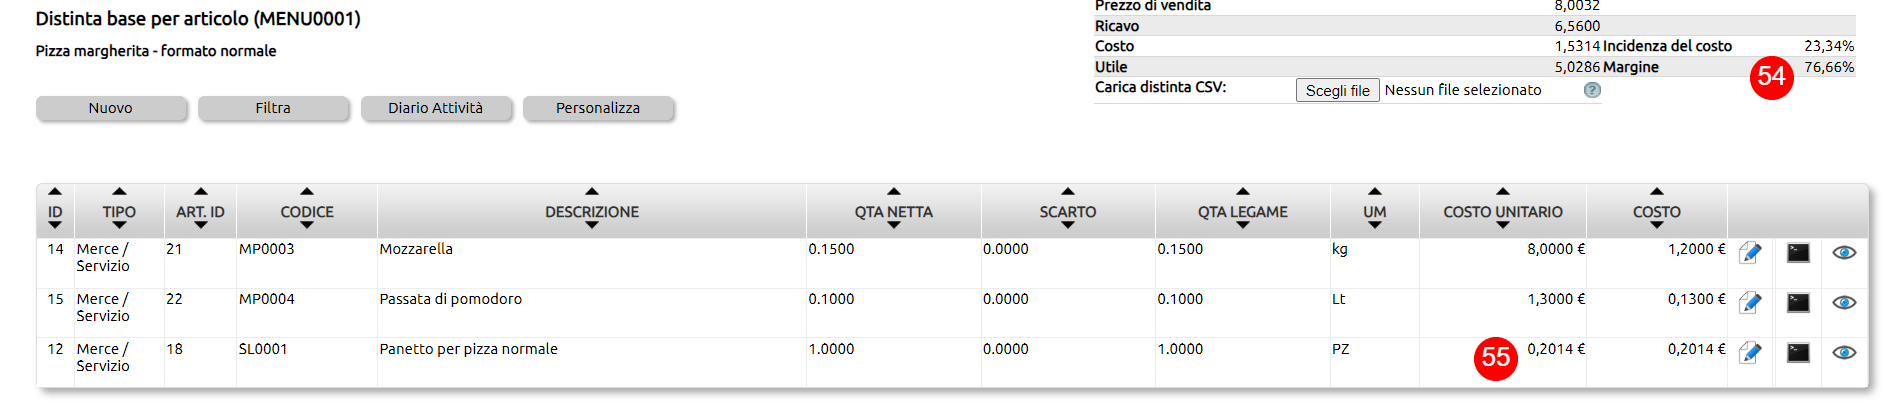The image size is (1889, 403).
Task: View Panetto per pizza details with eye icon
Action: 1844,353
